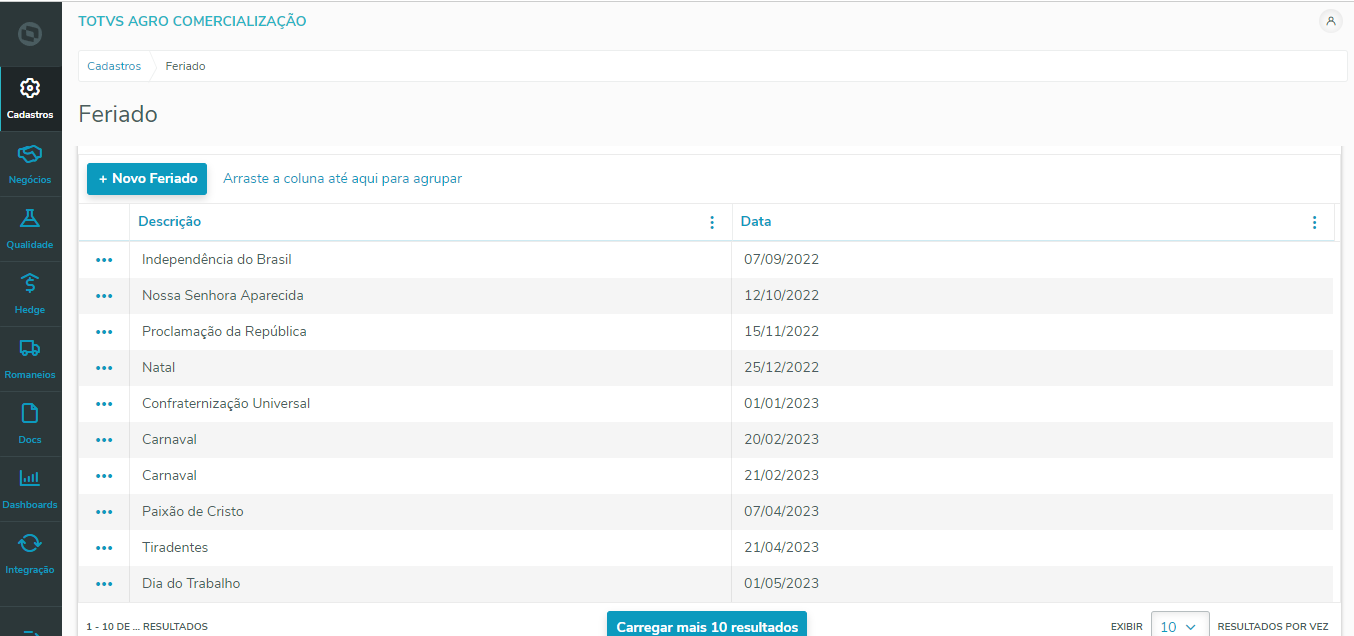Select the Confraternização Universal cell
1354x636 pixels.
431,404
